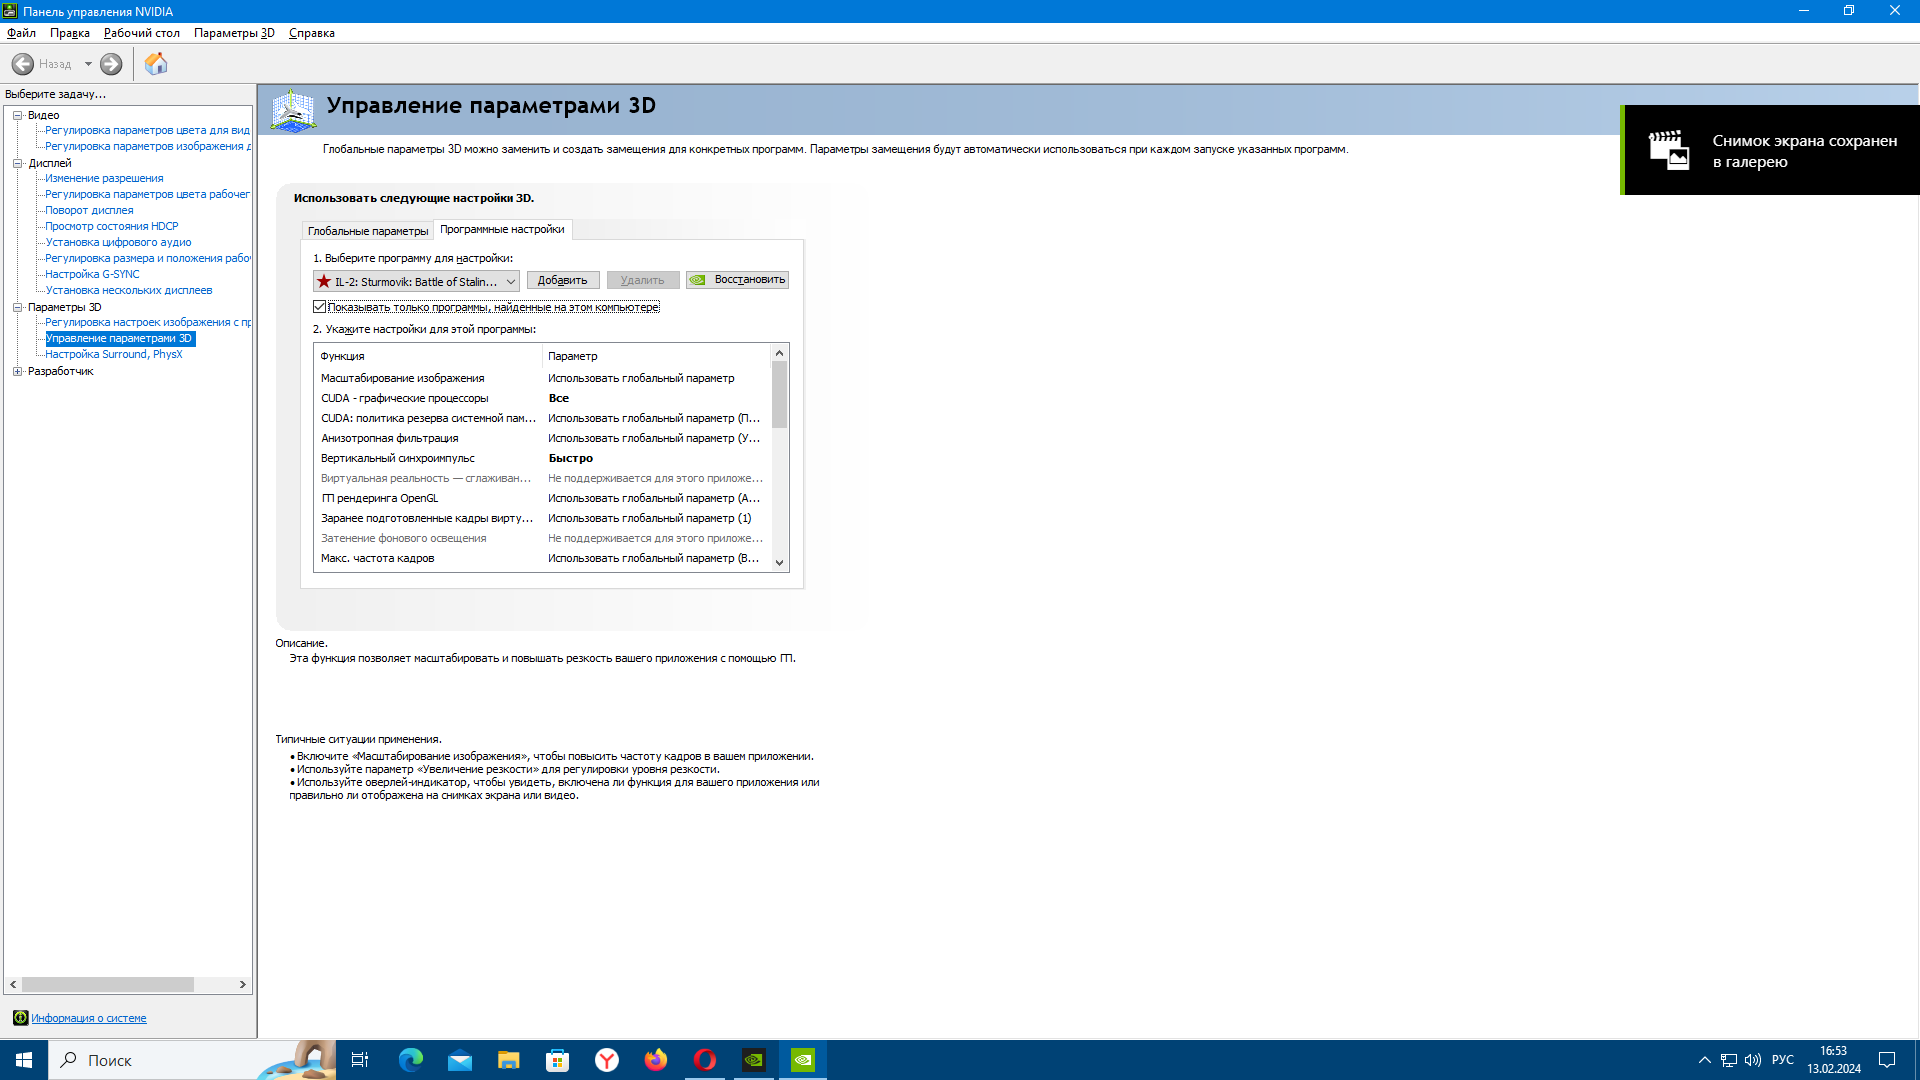Click the Home icon in toolbar
1920x1080 pixels.
coord(156,64)
